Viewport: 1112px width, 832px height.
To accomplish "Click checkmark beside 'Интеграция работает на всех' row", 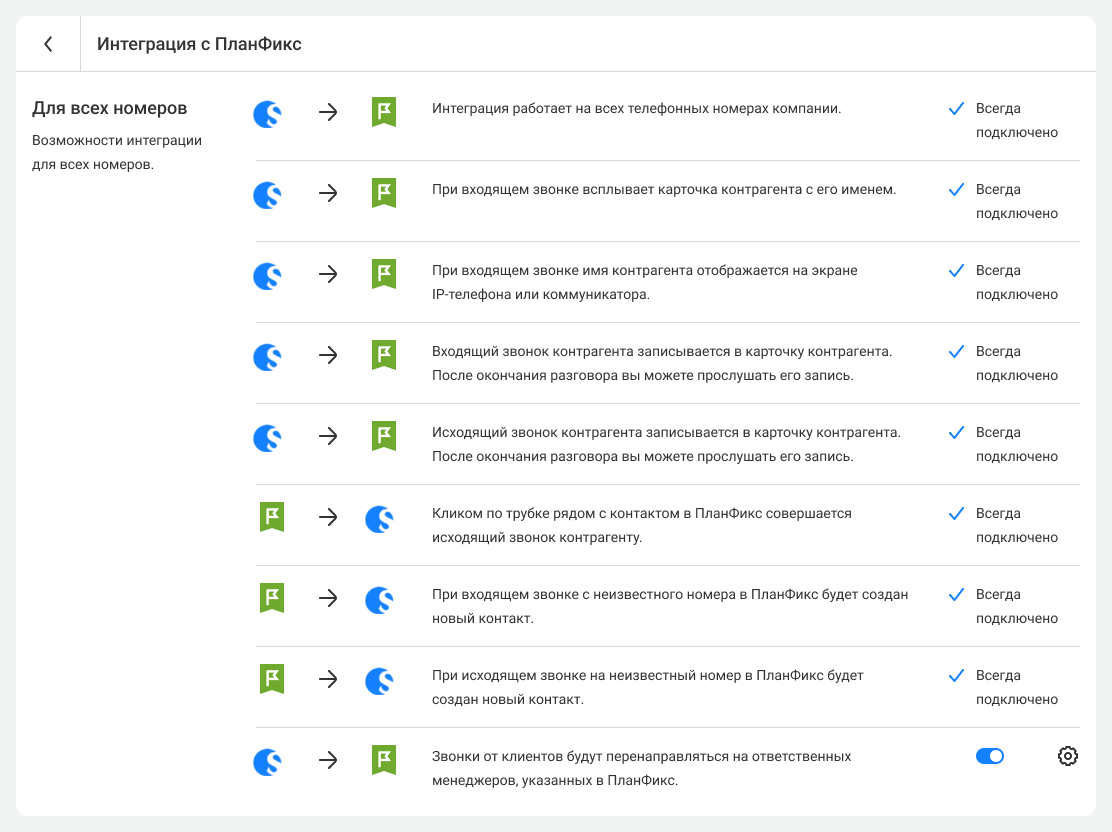I will coord(956,109).
